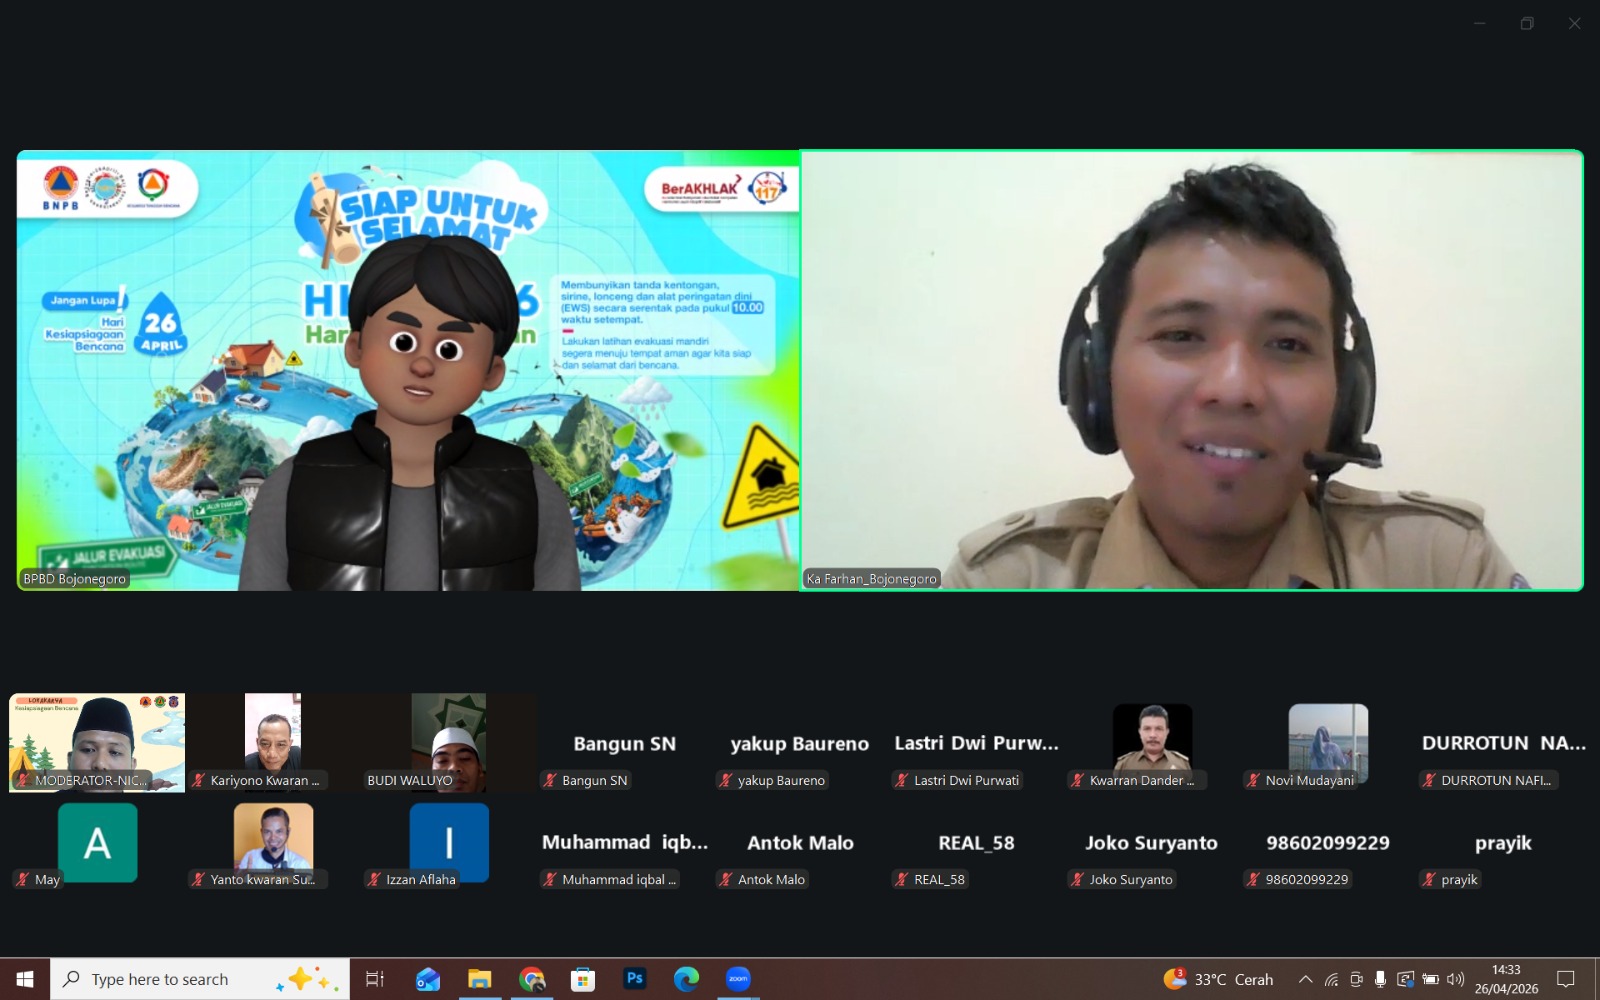Click the microphone icon in system tray

1380,979
